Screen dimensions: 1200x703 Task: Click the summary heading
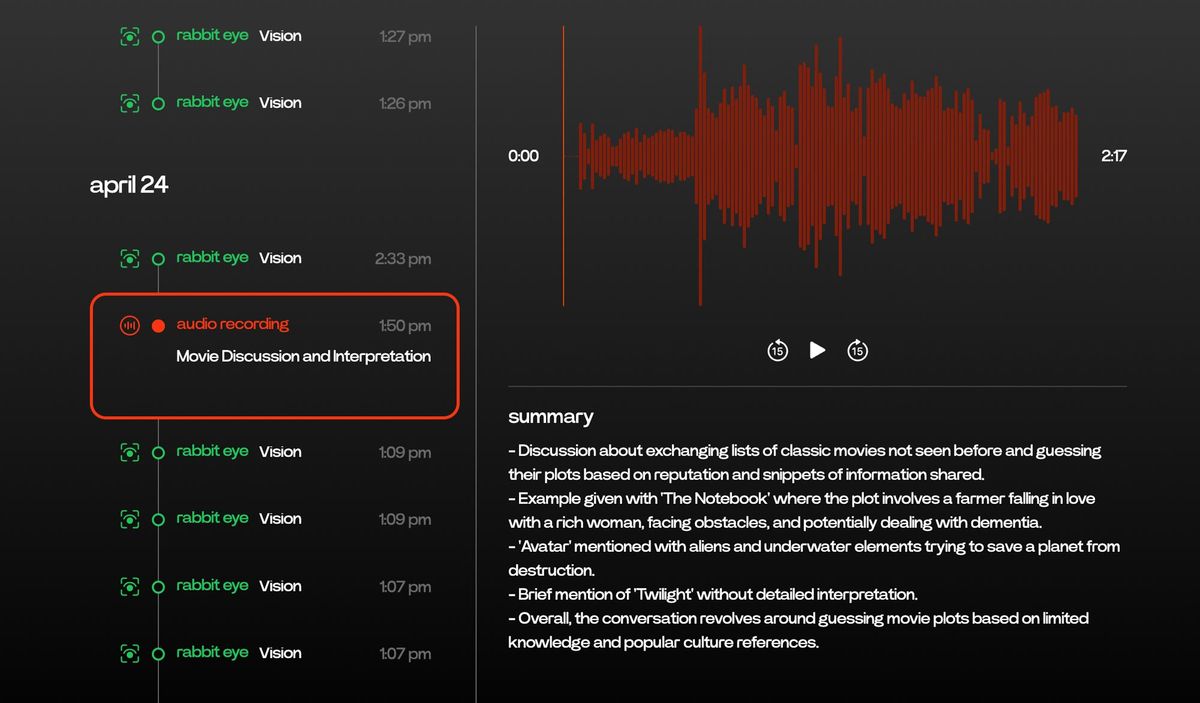550,417
